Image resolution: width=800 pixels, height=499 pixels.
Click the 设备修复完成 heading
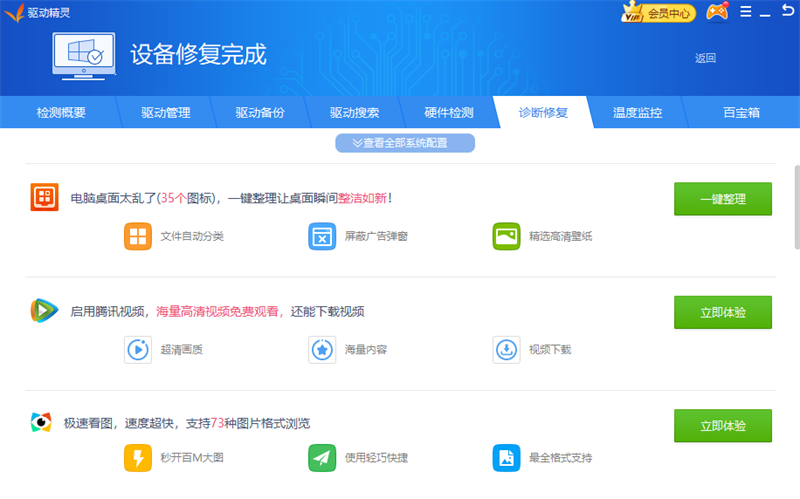[x=198, y=54]
